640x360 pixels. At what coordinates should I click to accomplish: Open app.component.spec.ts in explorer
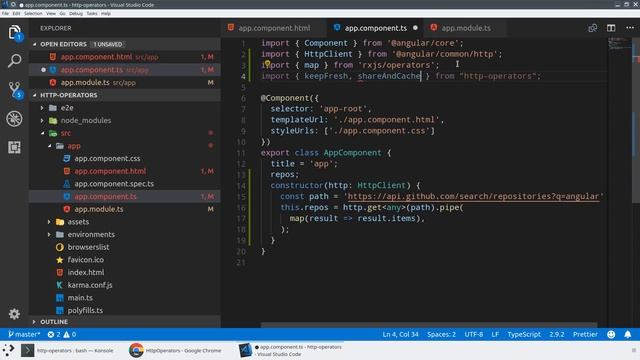[114, 184]
